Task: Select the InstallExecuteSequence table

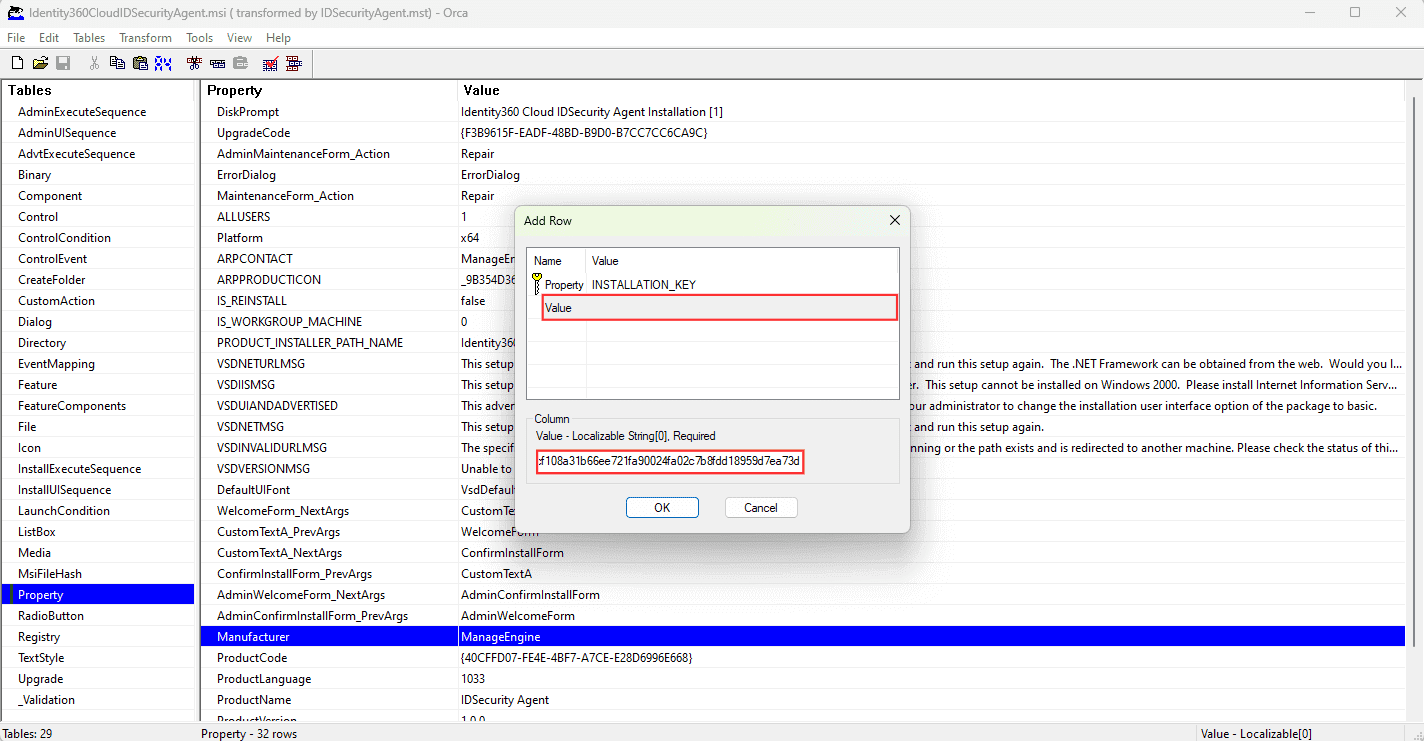Action: pyautogui.click(x=79, y=469)
